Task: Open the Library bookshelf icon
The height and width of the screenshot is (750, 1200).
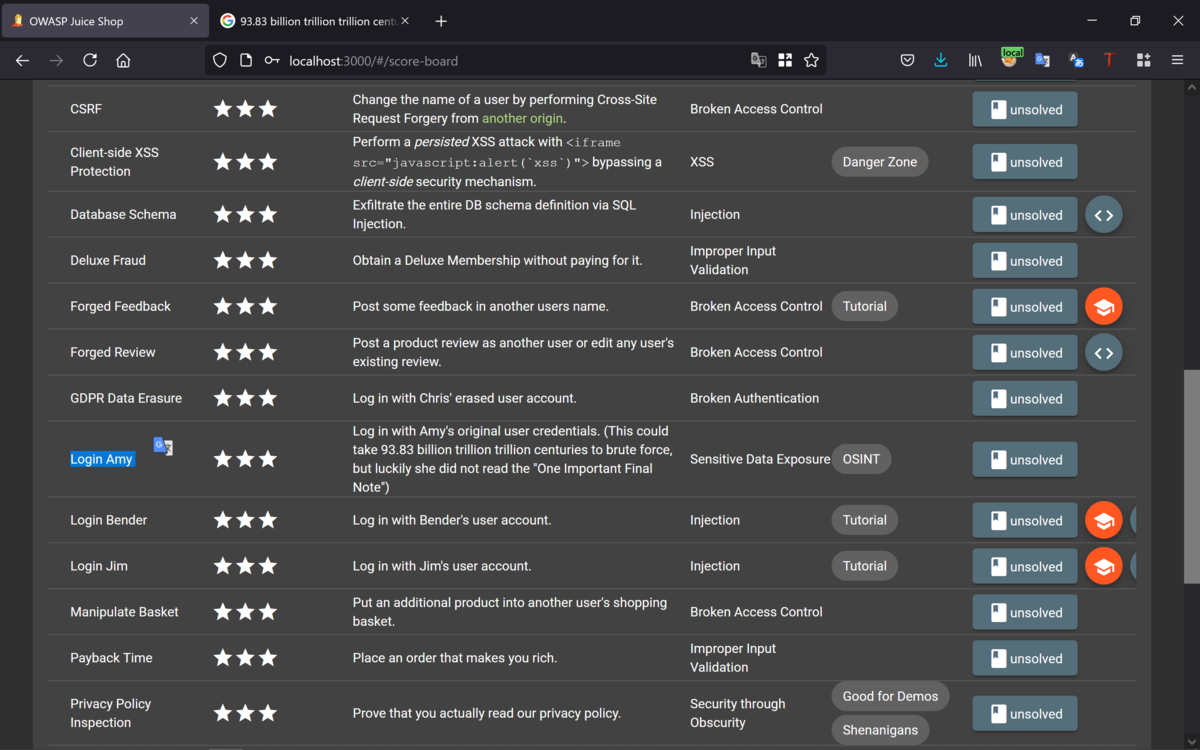Action: point(975,60)
